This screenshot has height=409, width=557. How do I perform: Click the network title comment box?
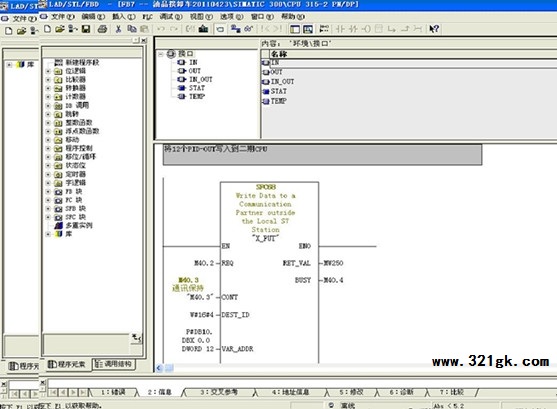coord(322,155)
